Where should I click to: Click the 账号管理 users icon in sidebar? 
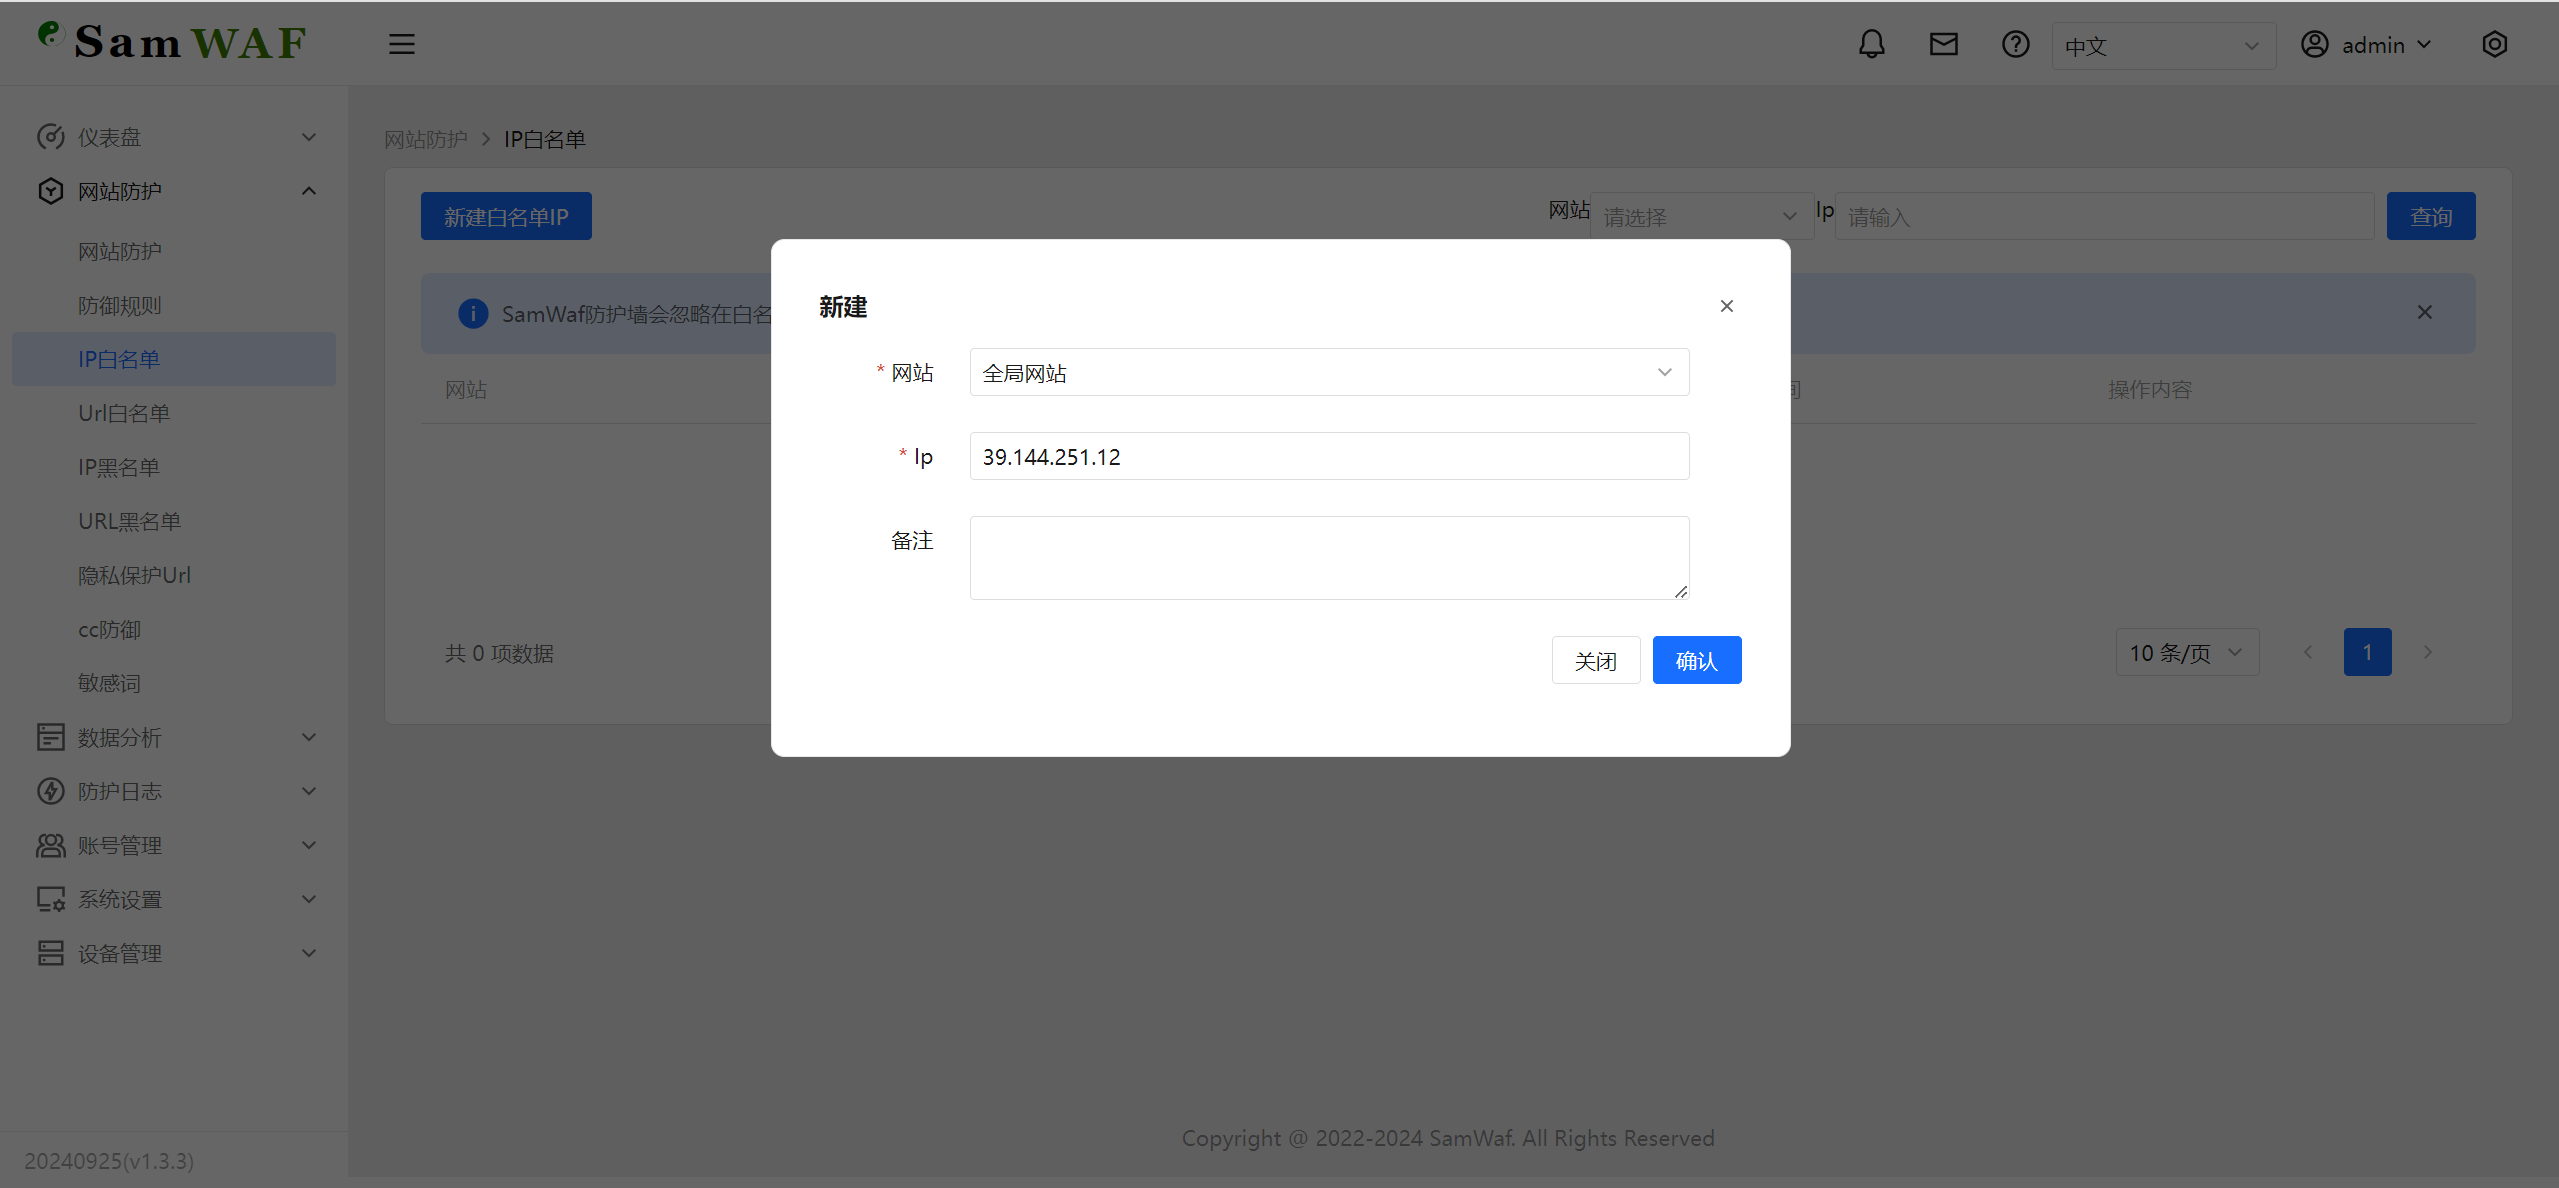(x=50, y=845)
